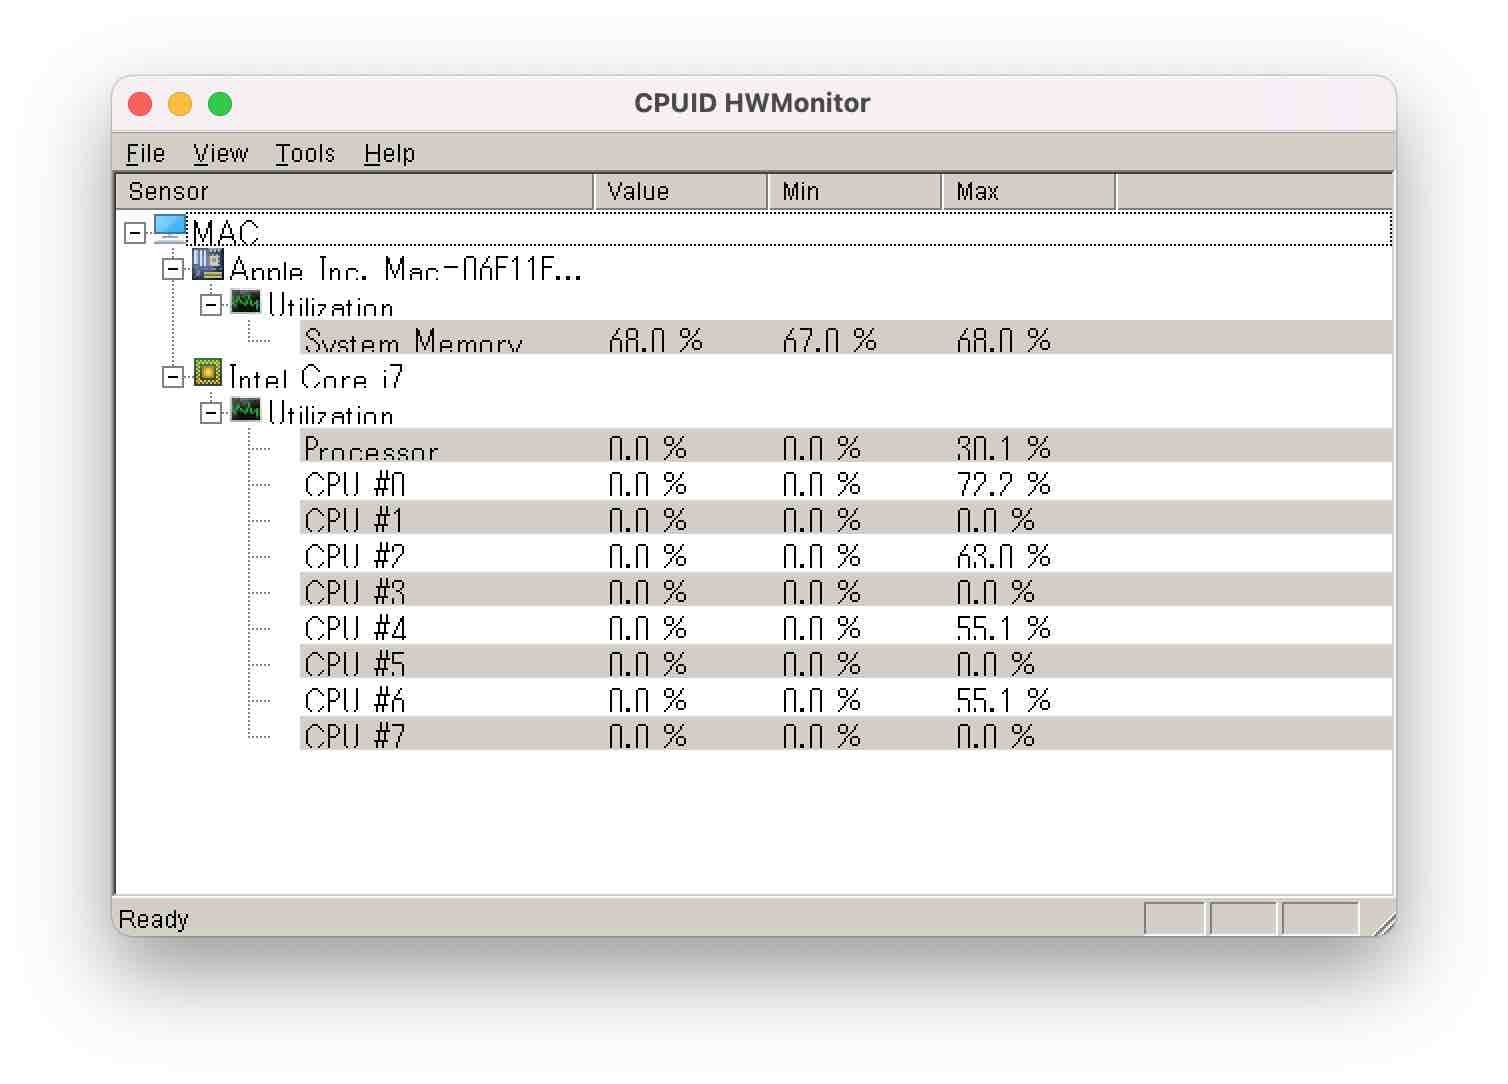
Task: Select the CPU #0 row
Action: [x=846, y=482]
